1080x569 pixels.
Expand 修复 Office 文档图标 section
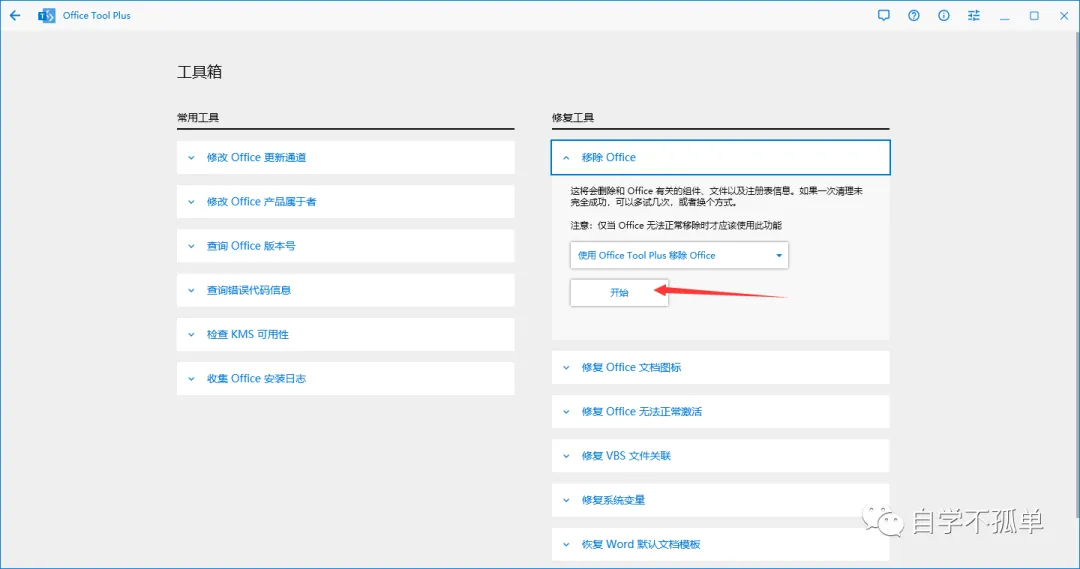[720, 367]
